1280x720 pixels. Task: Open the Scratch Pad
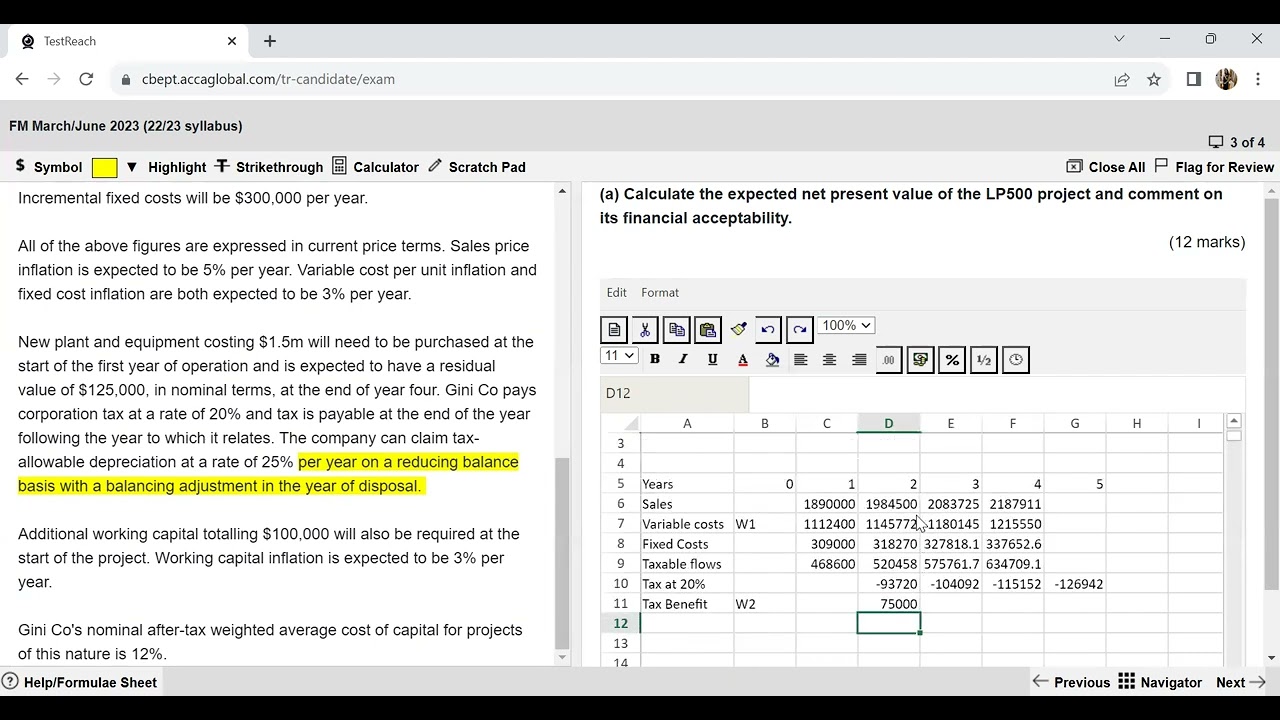click(x=476, y=167)
